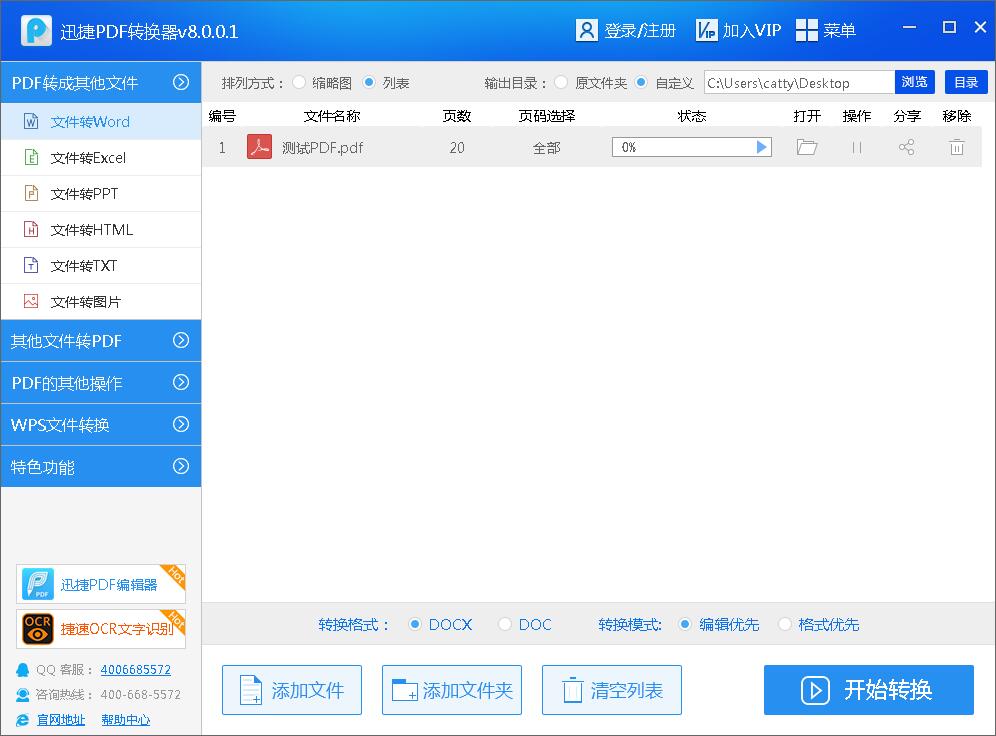Screen dimensions: 996x736
Task: Select 编辑优先 conversion mode
Action: (685, 624)
